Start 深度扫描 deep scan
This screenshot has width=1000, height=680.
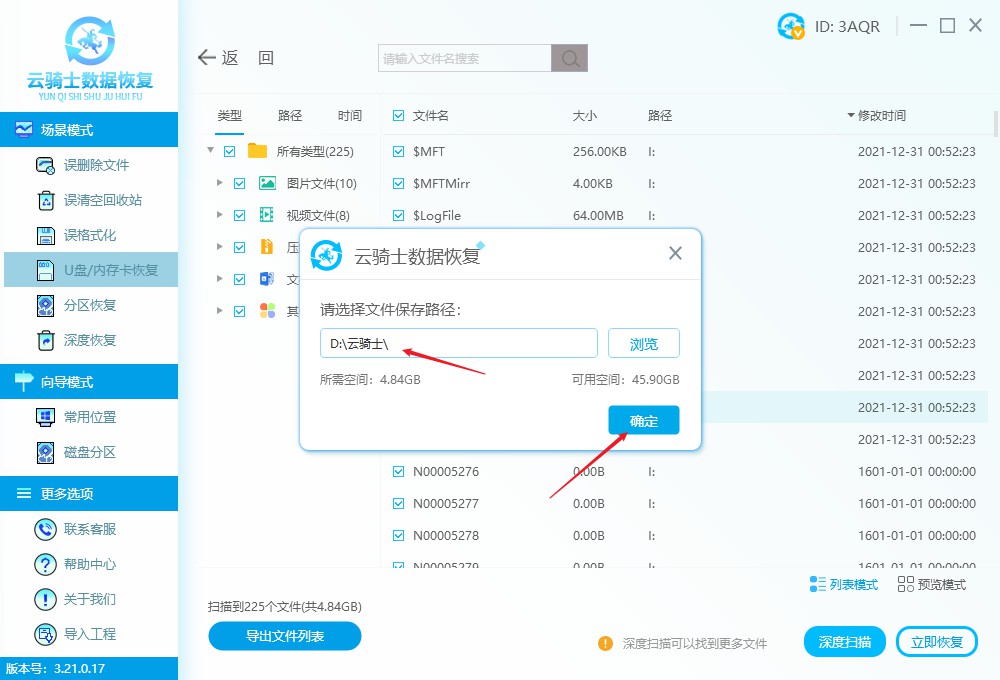[x=844, y=642]
